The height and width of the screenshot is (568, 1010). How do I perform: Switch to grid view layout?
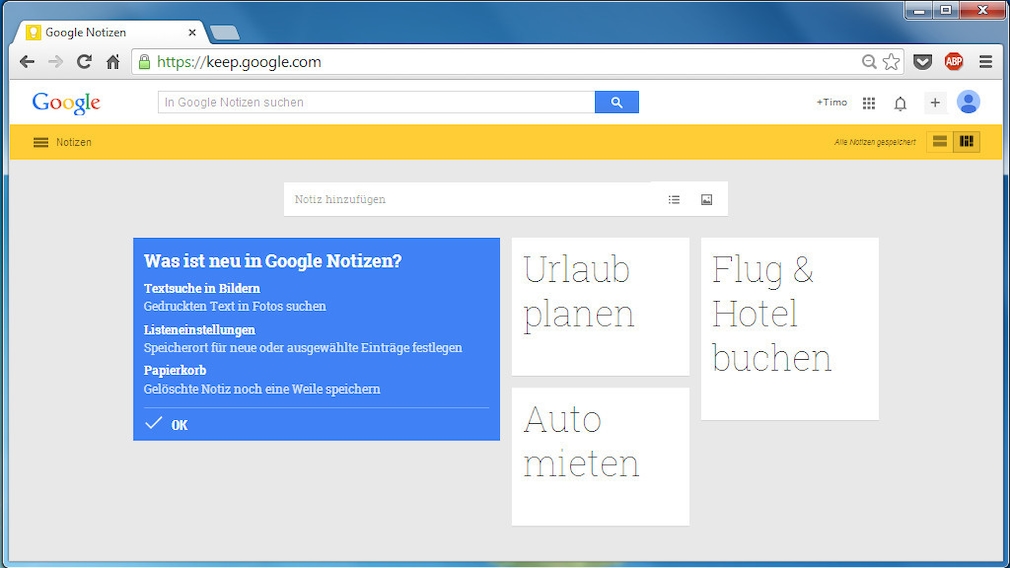pyautogui.click(x=967, y=142)
